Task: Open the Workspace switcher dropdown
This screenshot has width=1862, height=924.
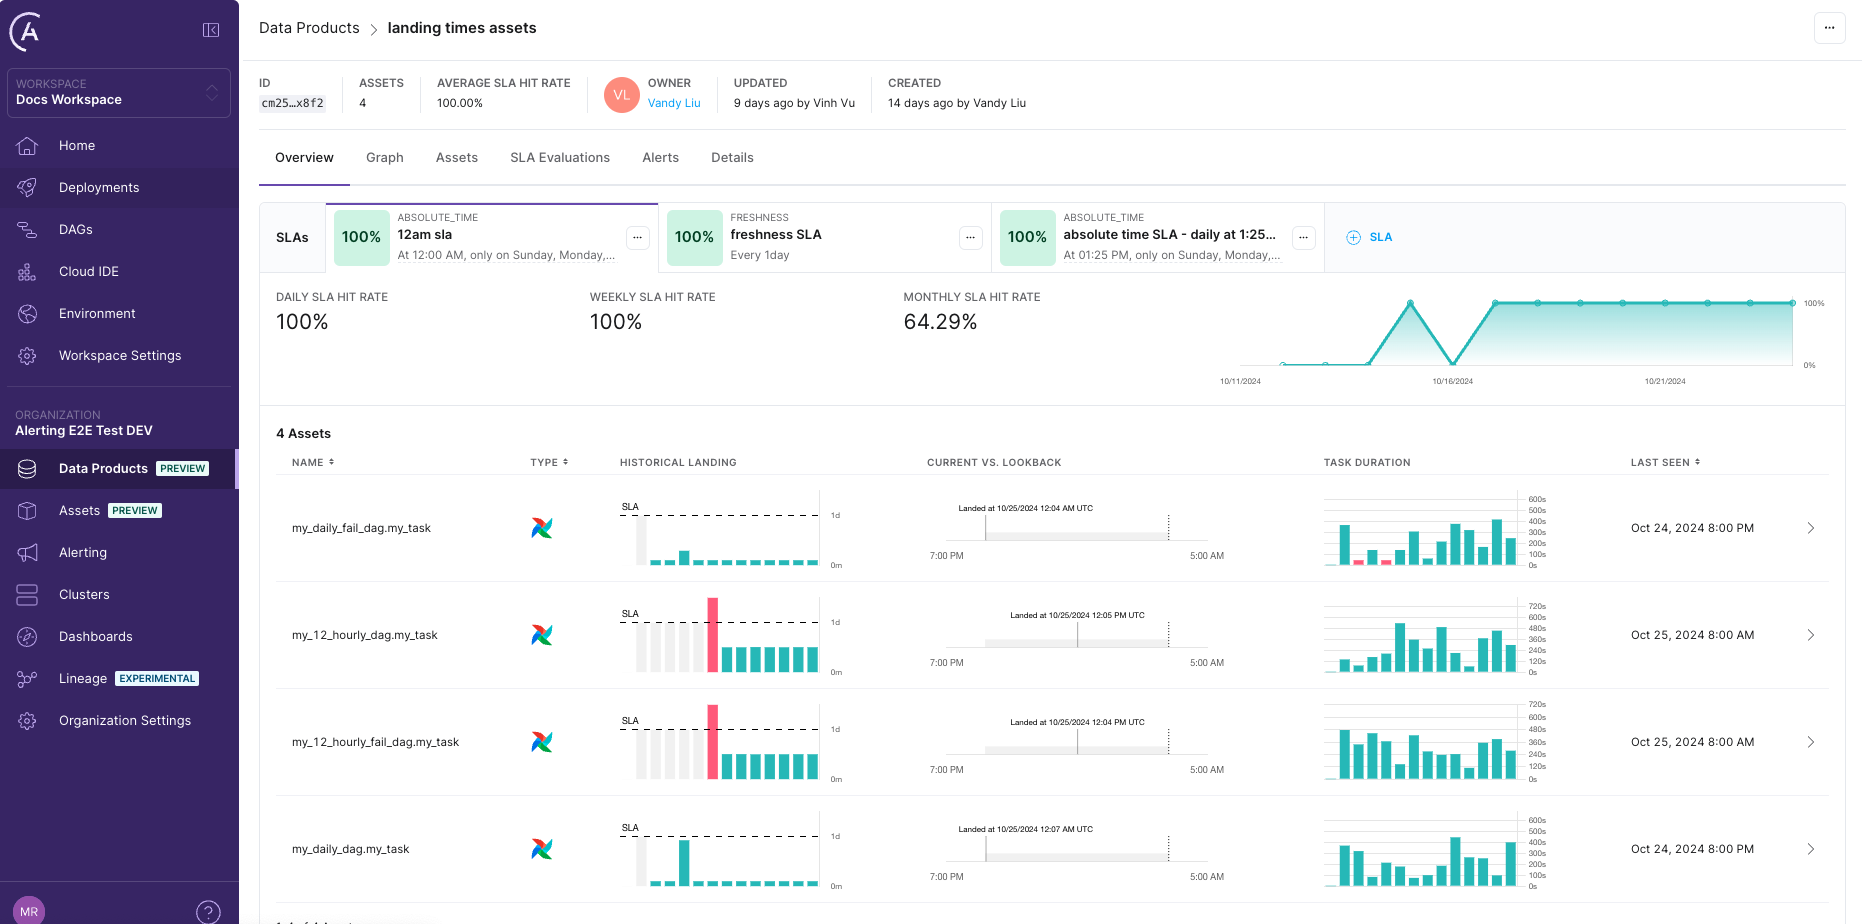Action: click(x=119, y=92)
